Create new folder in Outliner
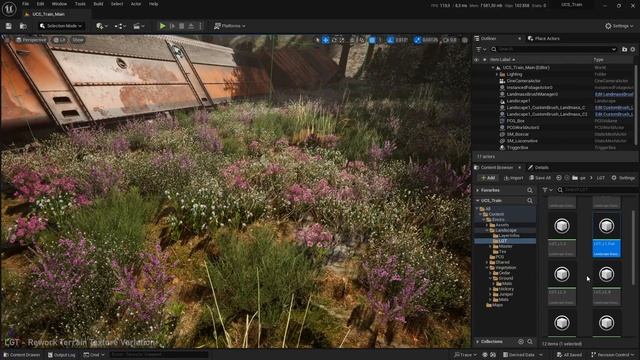The width and height of the screenshot is (640, 360). tap(624, 49)
